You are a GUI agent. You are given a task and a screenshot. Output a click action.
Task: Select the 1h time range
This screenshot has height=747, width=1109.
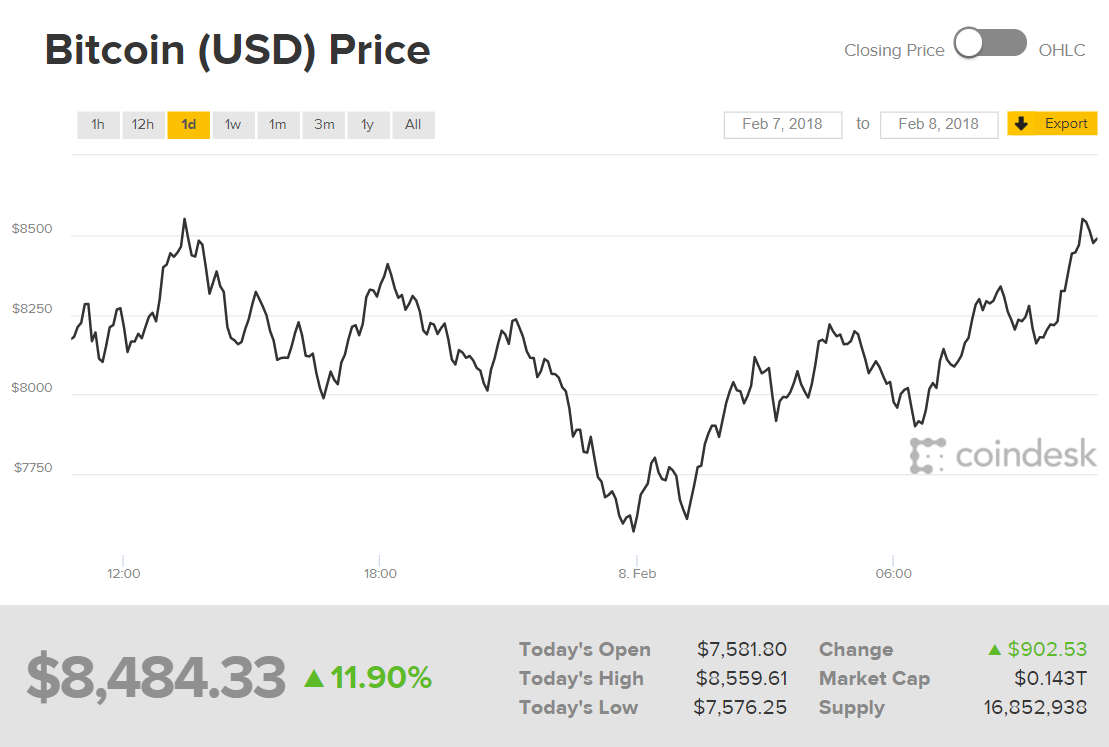coord(98,125)
